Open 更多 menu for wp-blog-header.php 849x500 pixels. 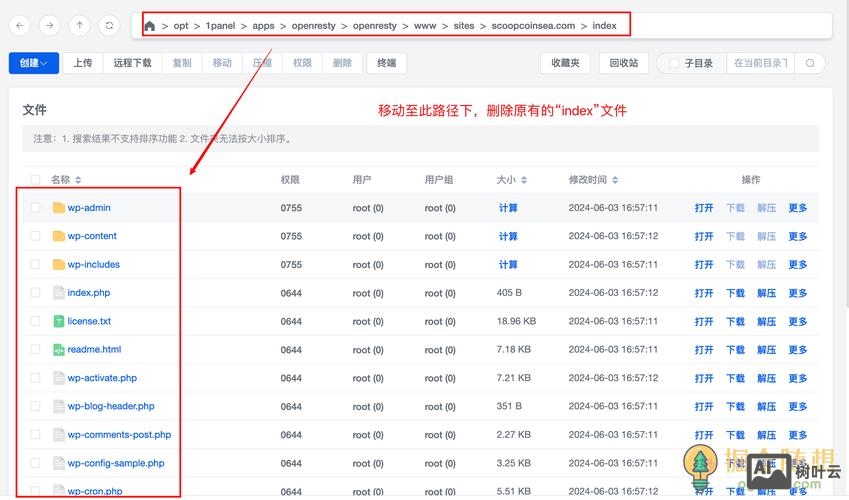(798, 406)
